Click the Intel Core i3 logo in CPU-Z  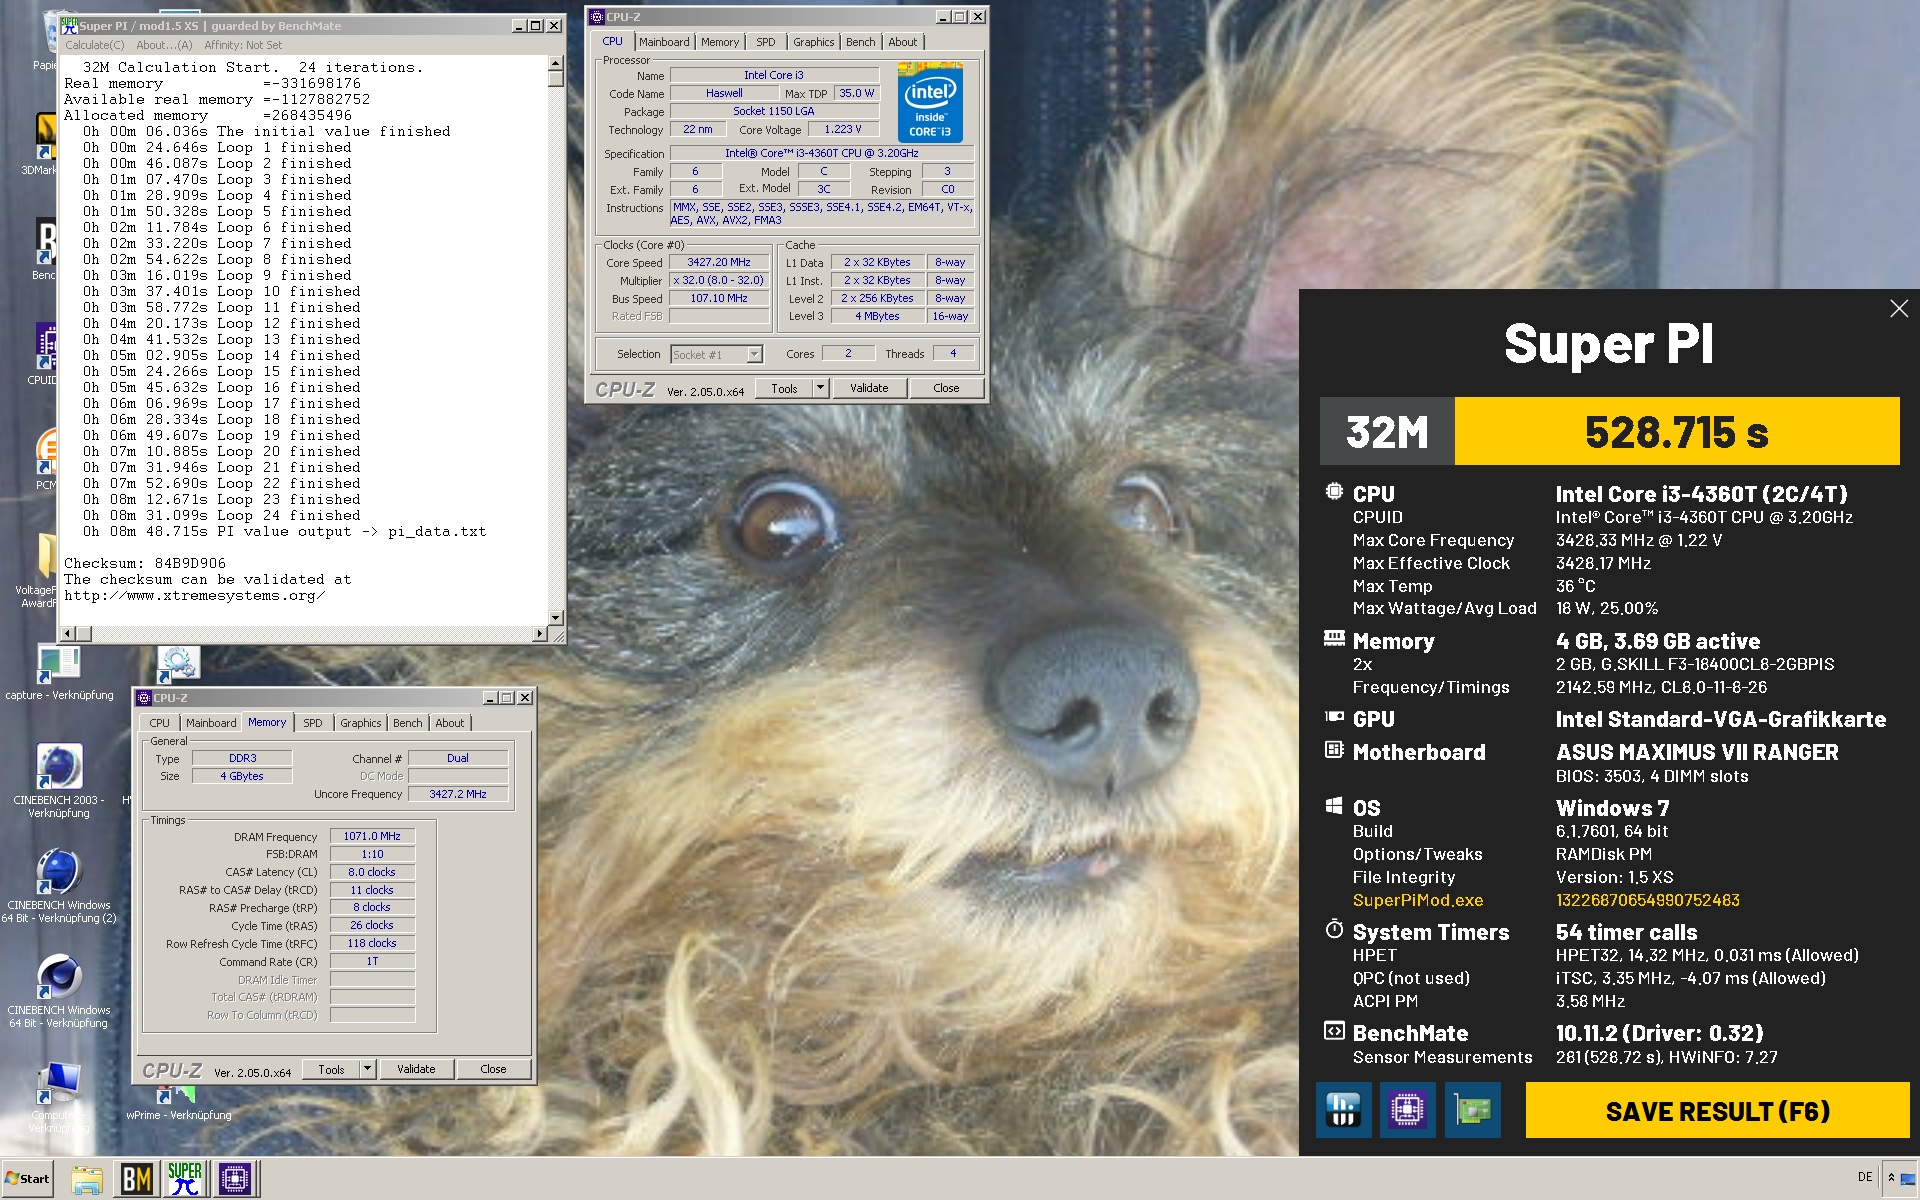pyautogui.click(x=930, y=102)
